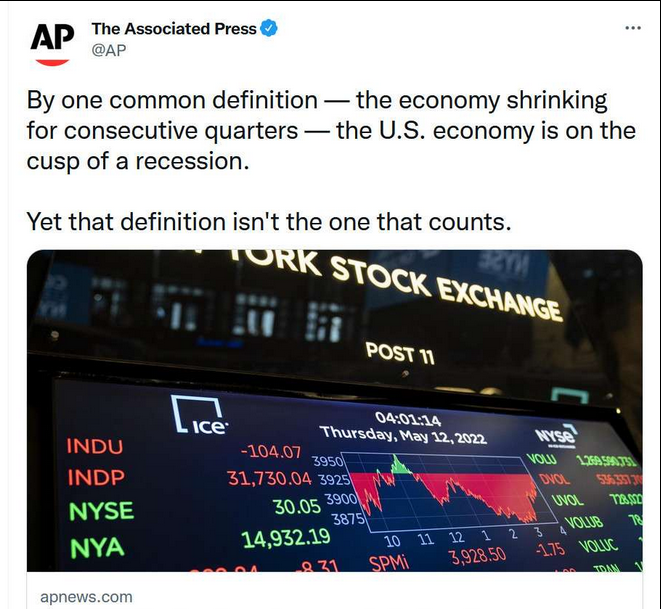Click the blue verified badge
Viewport: 661px width, 609px height.
[x=268, y=29]
